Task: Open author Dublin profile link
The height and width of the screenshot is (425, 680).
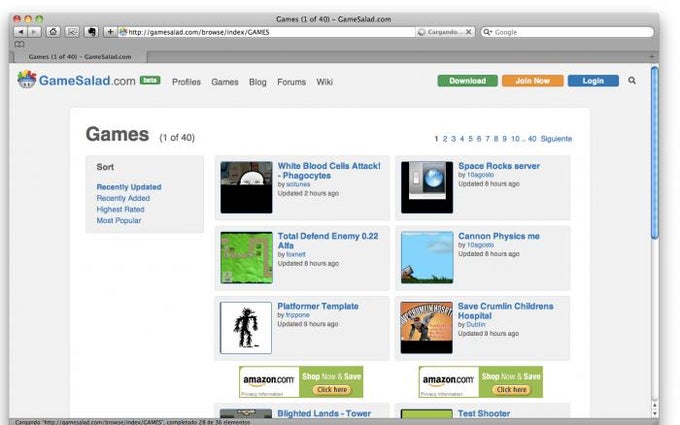Action: [x=476, y=325]
